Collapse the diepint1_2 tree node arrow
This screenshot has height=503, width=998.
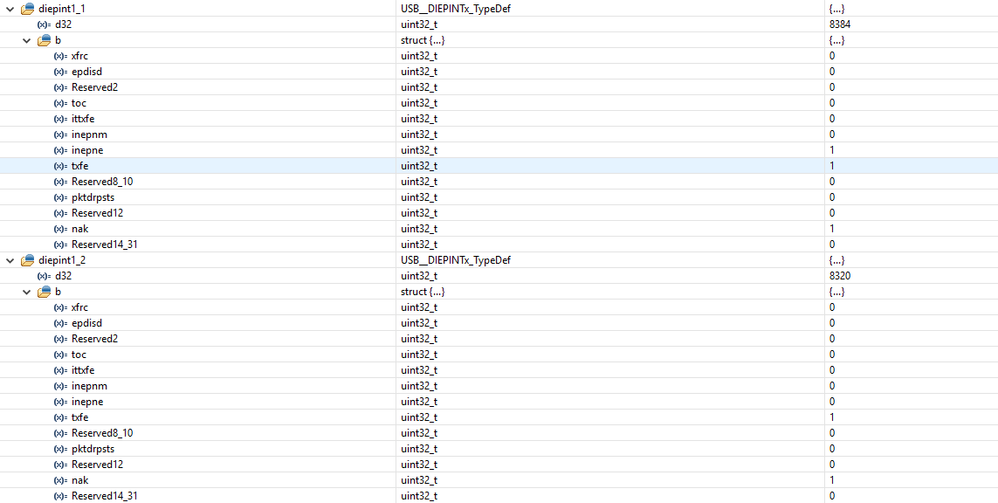pos(9,260)
